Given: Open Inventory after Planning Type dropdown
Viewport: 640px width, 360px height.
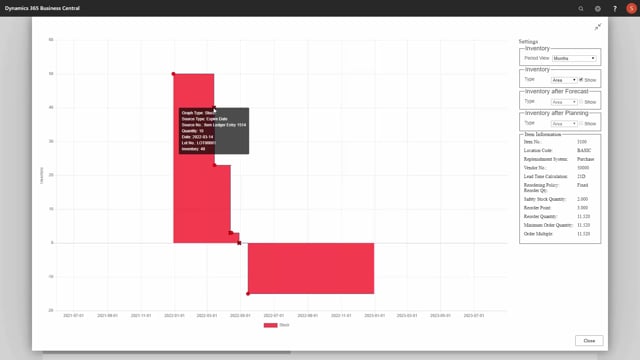Looking at the screenshot, I should click(x=564, y=123).
